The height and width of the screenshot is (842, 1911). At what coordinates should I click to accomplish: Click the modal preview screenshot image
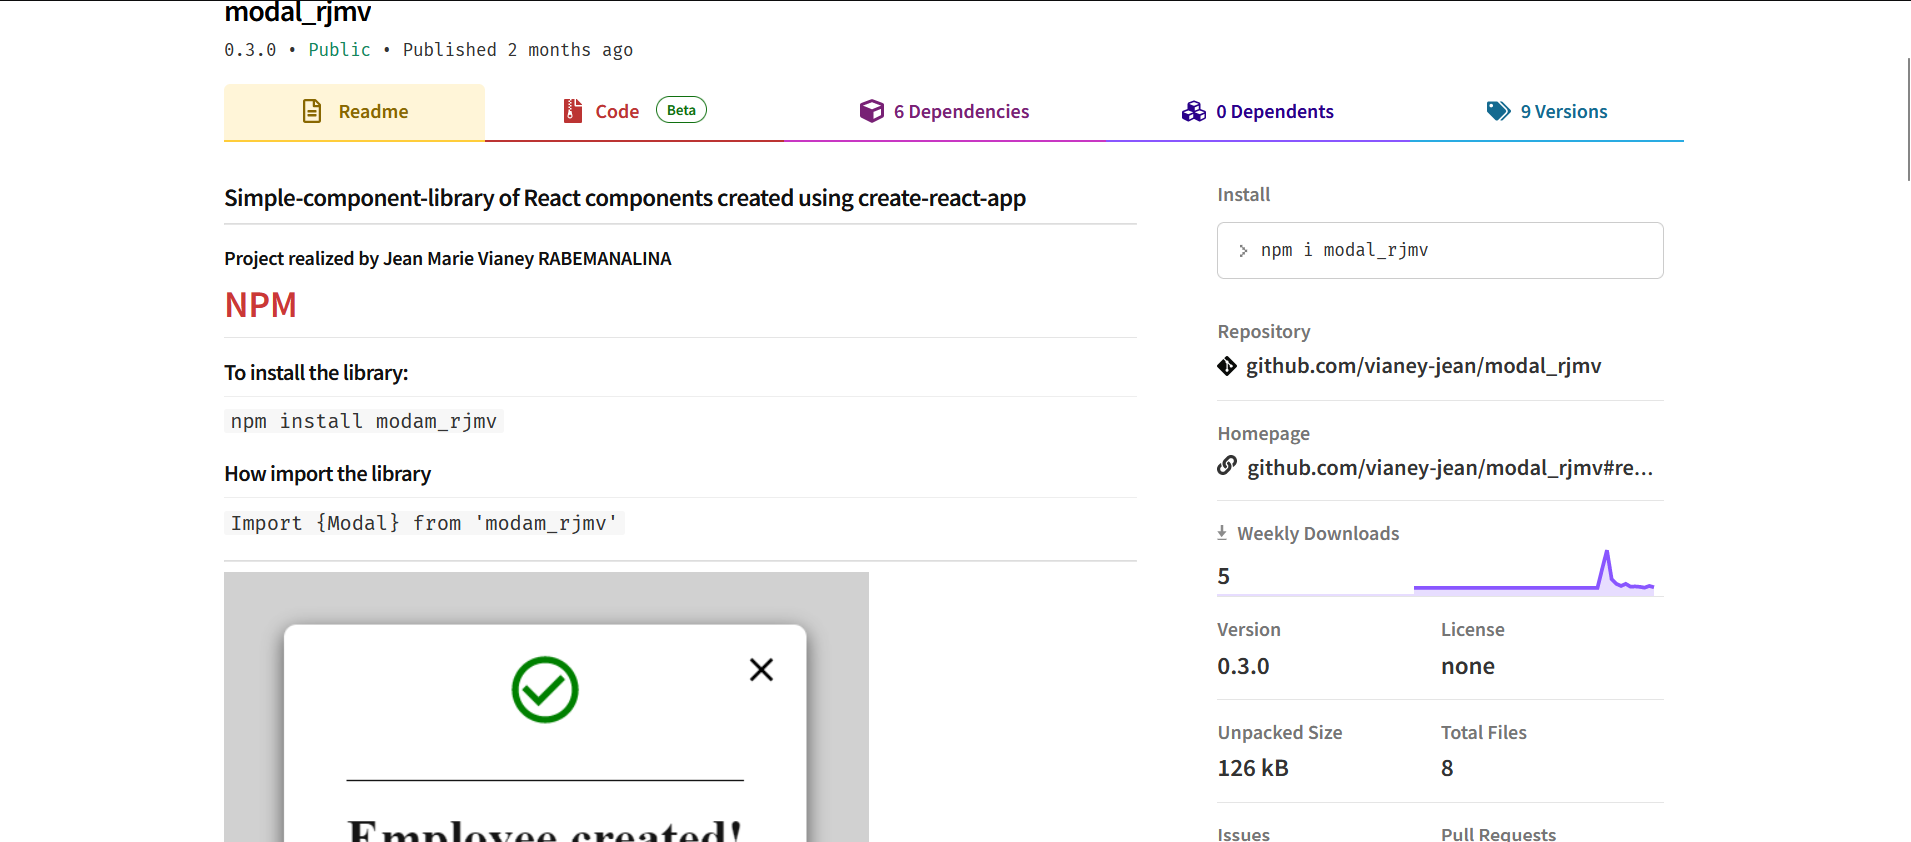coord(546,707)
